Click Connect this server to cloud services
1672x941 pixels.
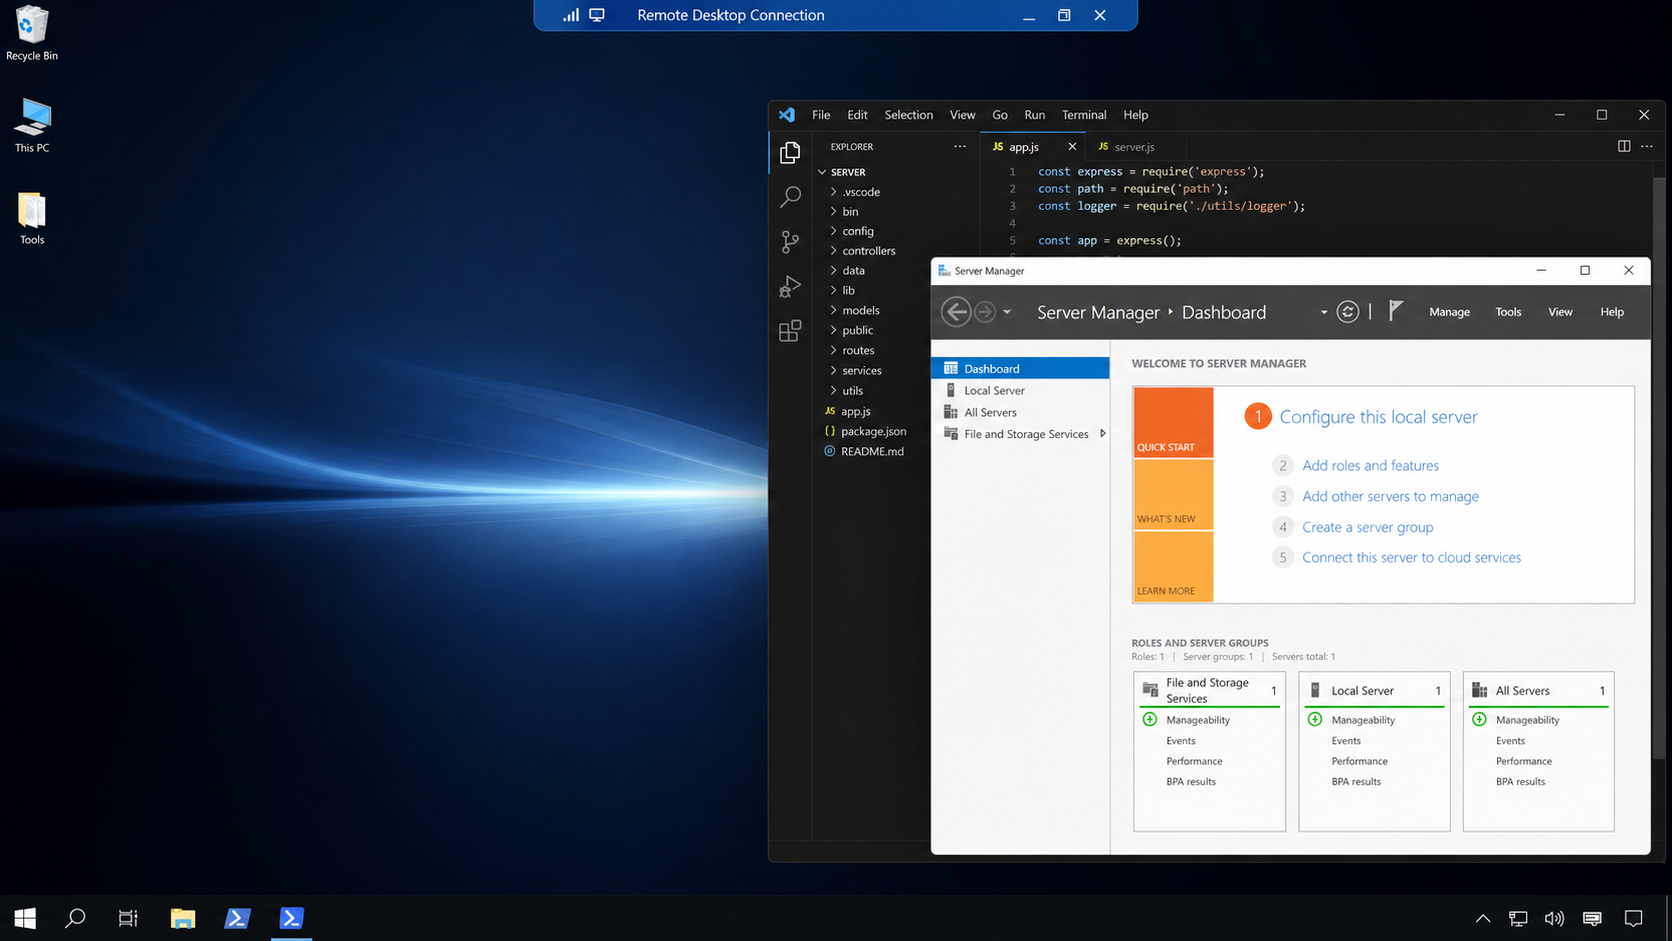[x=1411, y=557]
